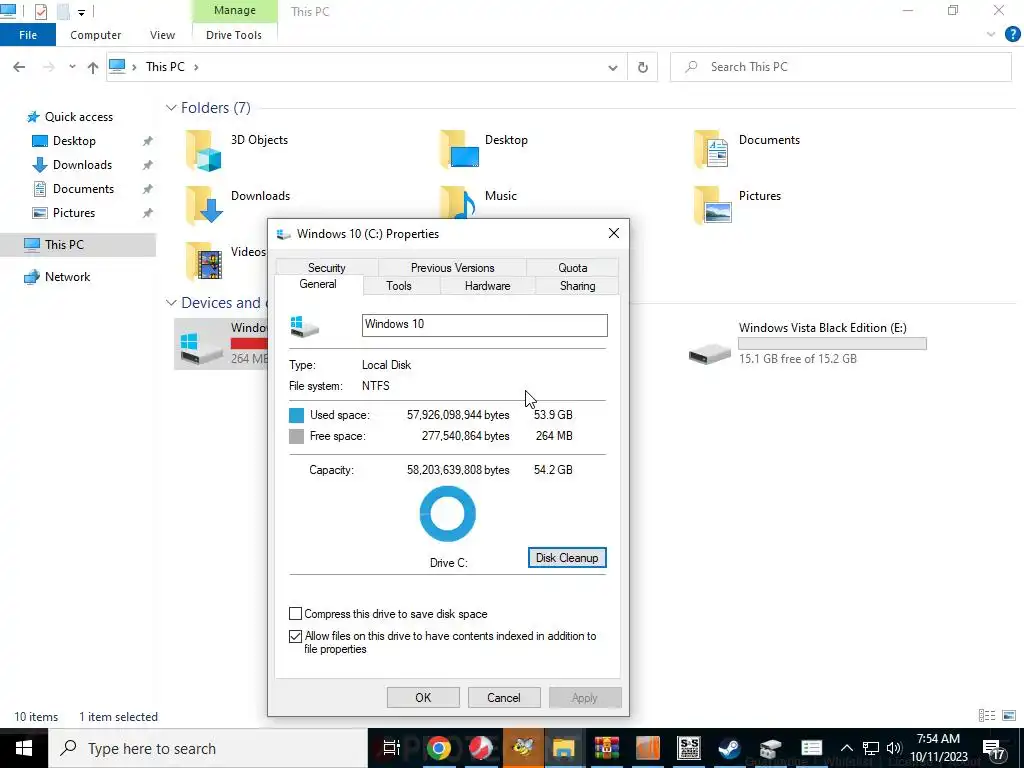
Task: Collapse the Folders (7) group
Action: 171,108
